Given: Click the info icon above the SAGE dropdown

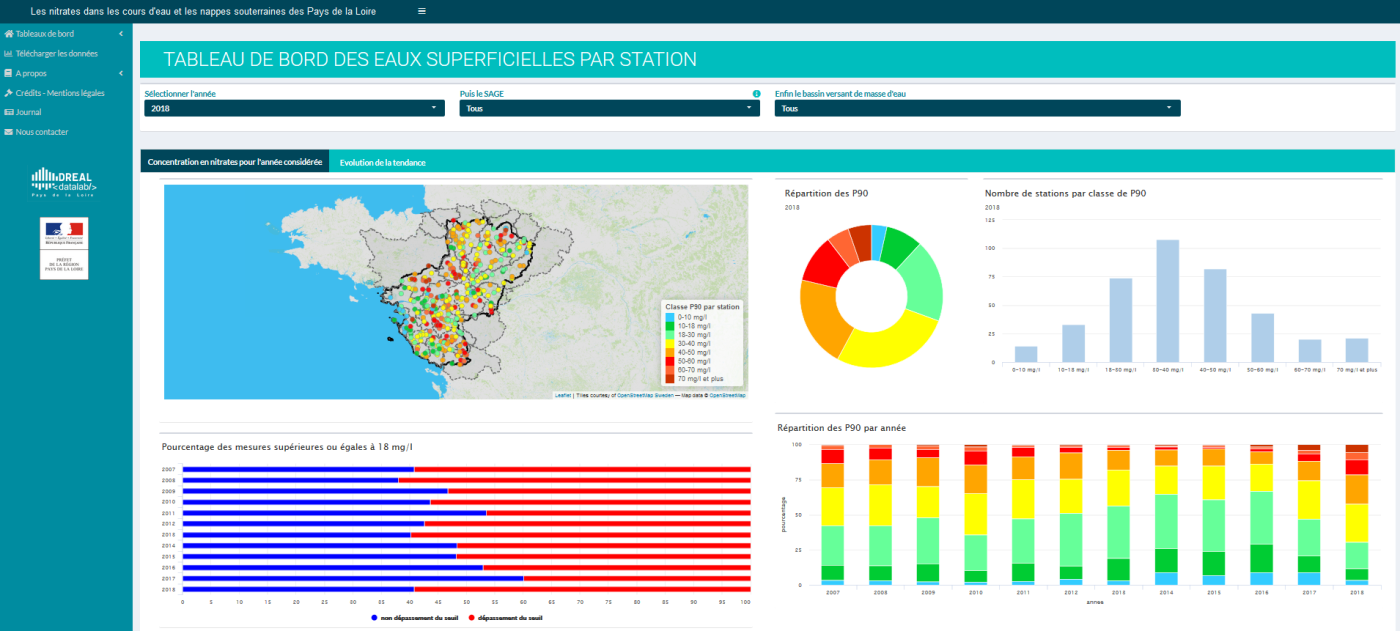Looking at the screenshot, I should coord(756,94).
